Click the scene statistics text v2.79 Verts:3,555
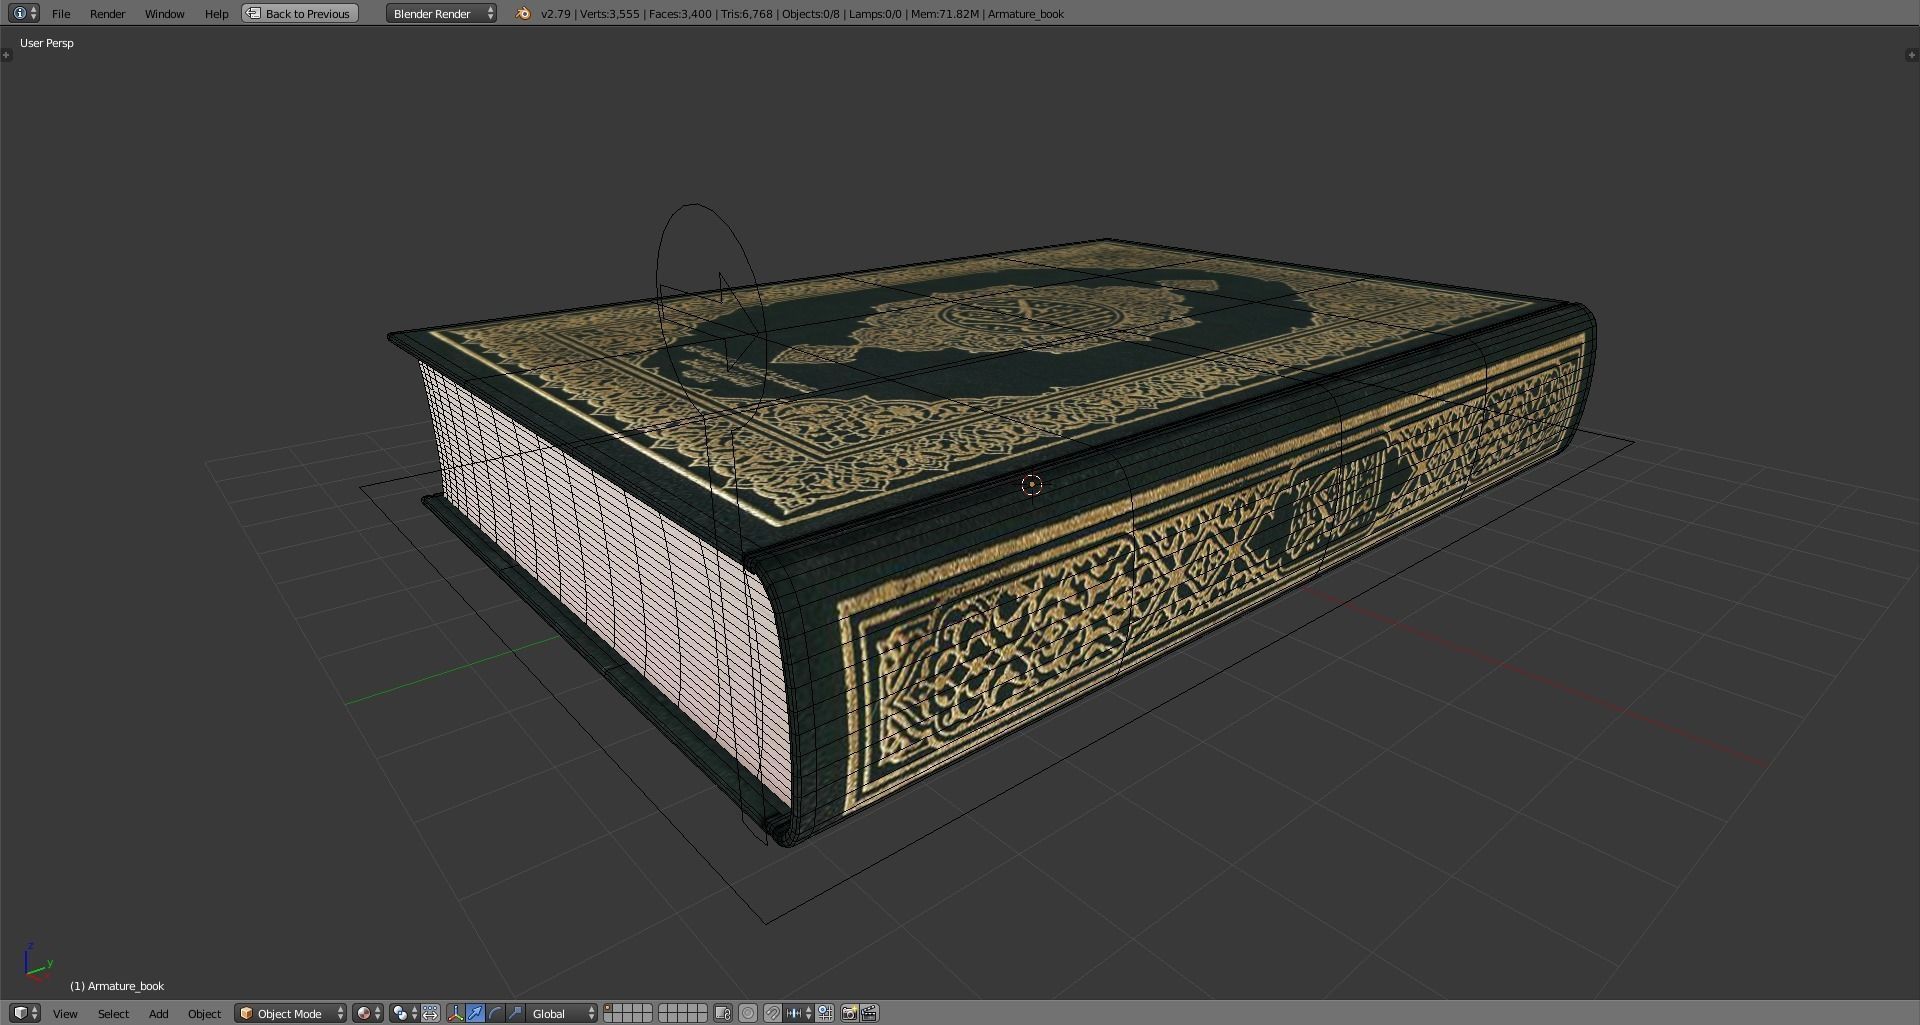 point(590,13)
